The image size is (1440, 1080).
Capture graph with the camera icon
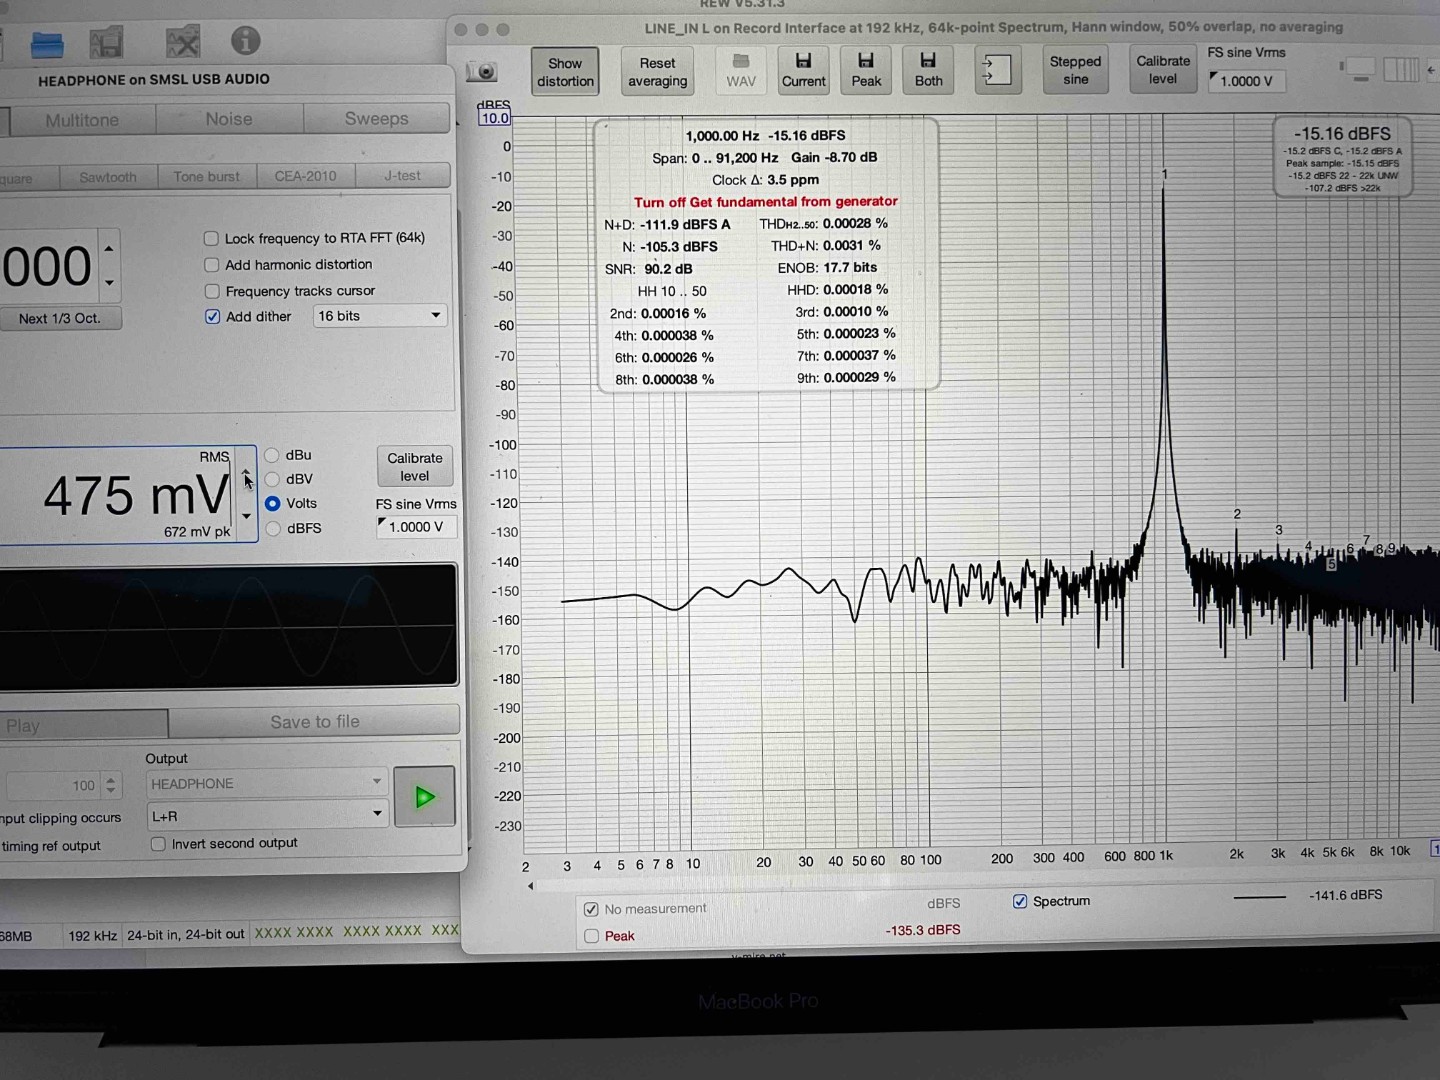tap(483, 72)
